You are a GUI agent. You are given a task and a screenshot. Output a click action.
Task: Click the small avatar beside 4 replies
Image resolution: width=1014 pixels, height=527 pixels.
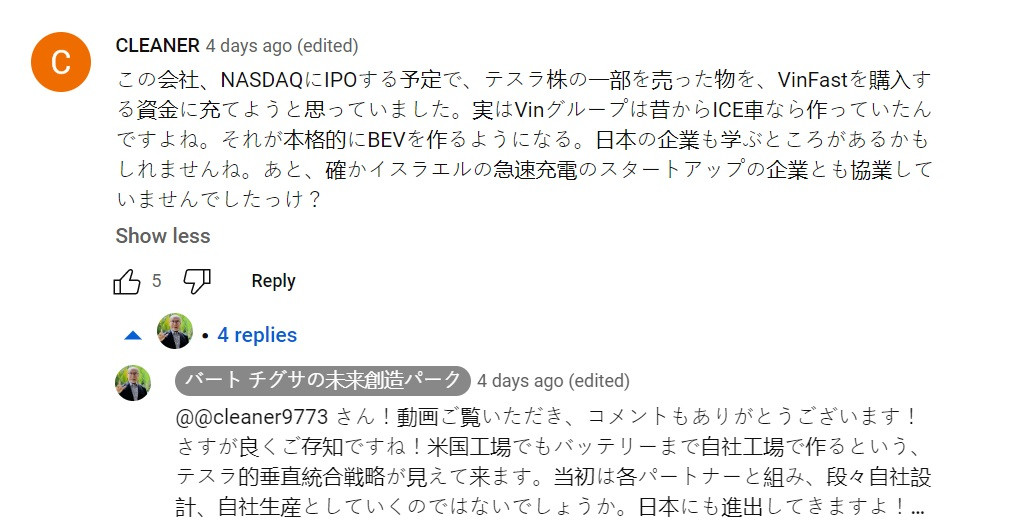coord(175,332)
